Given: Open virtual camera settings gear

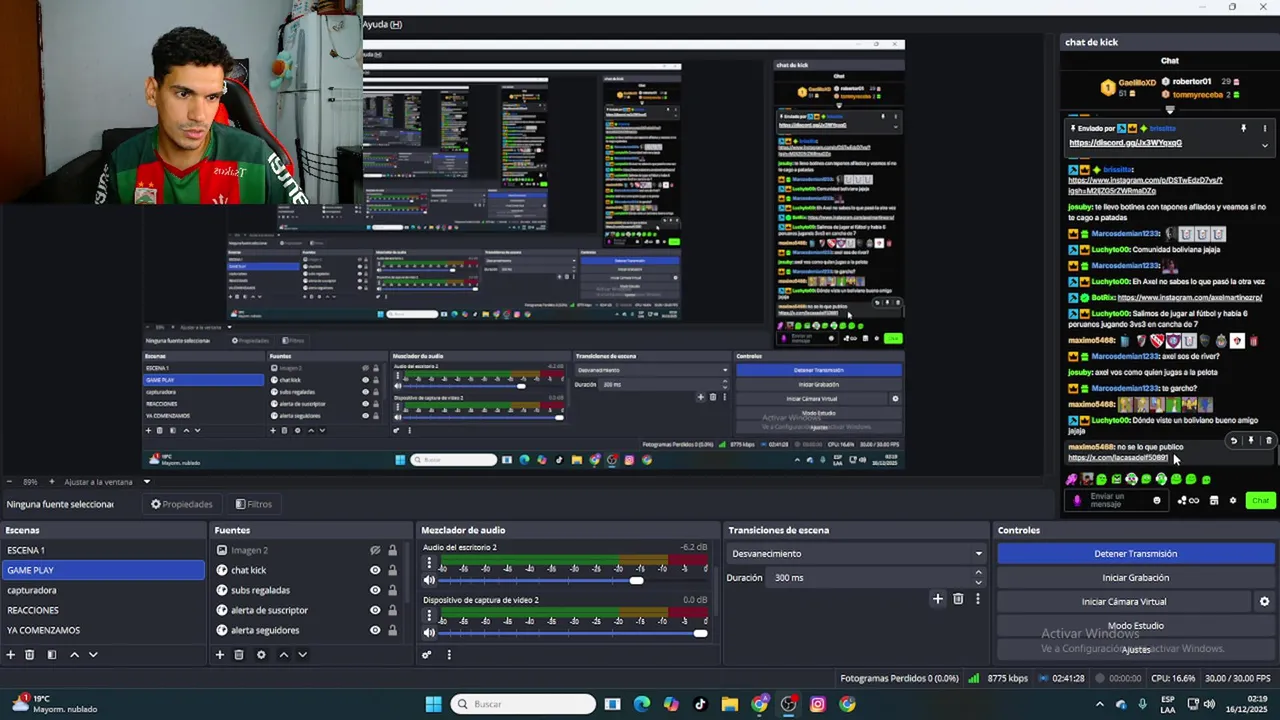Looking at the screenshot, I should pos(1264,602).
